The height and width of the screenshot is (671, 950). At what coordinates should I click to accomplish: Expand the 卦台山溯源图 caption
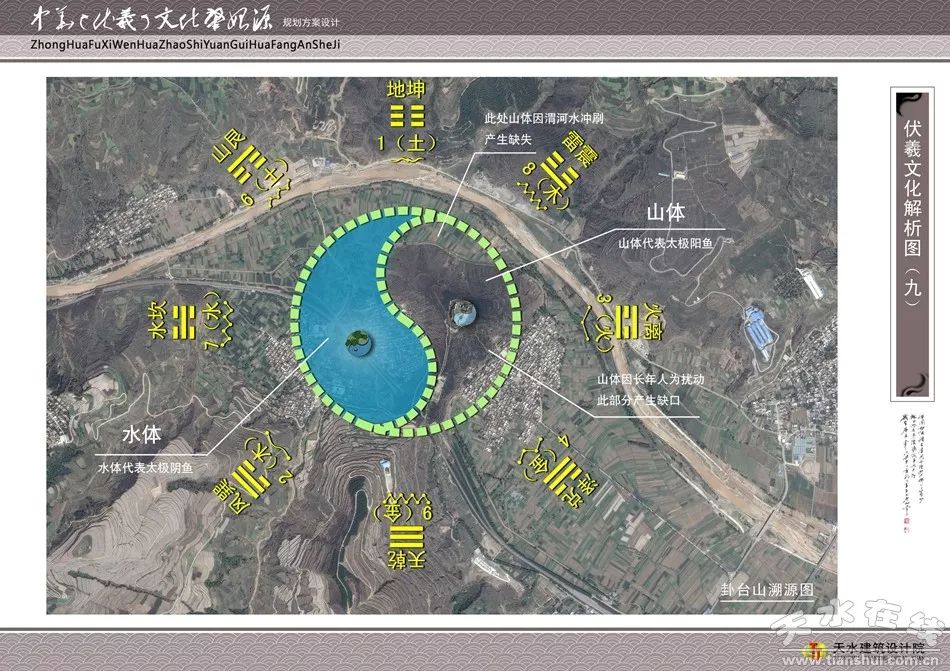[x=766, y=588]
